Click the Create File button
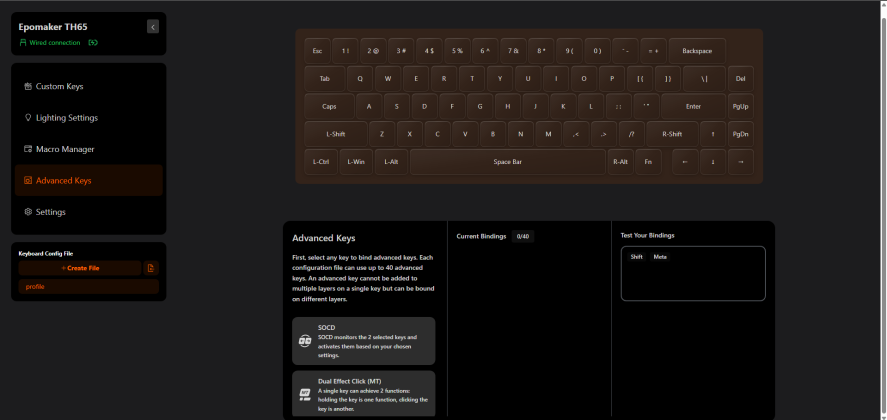887x420 pixels. tap(80, 268)
